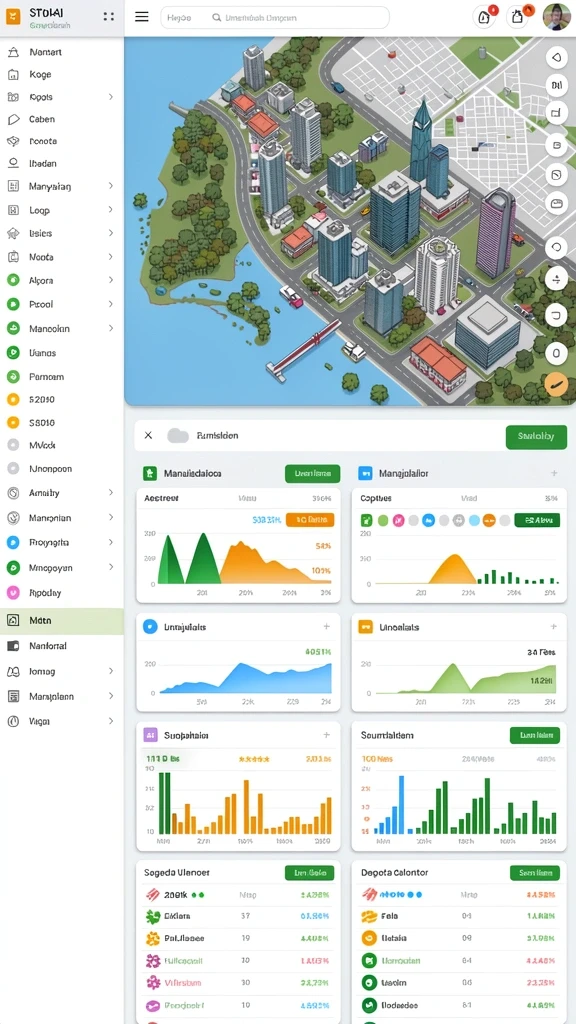Click the user profile avatar
Screen dimensions: 576x1024
(x=556, y=17)
